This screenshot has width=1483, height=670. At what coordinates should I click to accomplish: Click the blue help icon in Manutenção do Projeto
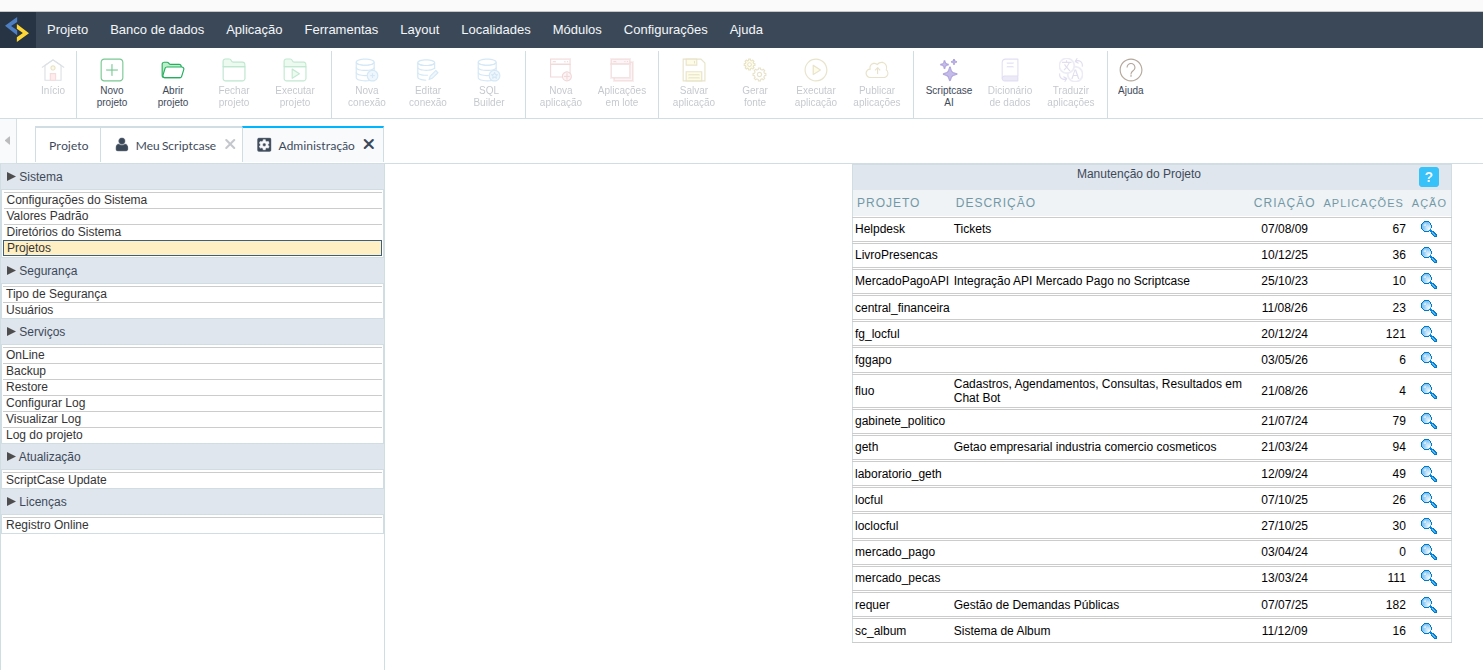click(x=1428, y=177)
